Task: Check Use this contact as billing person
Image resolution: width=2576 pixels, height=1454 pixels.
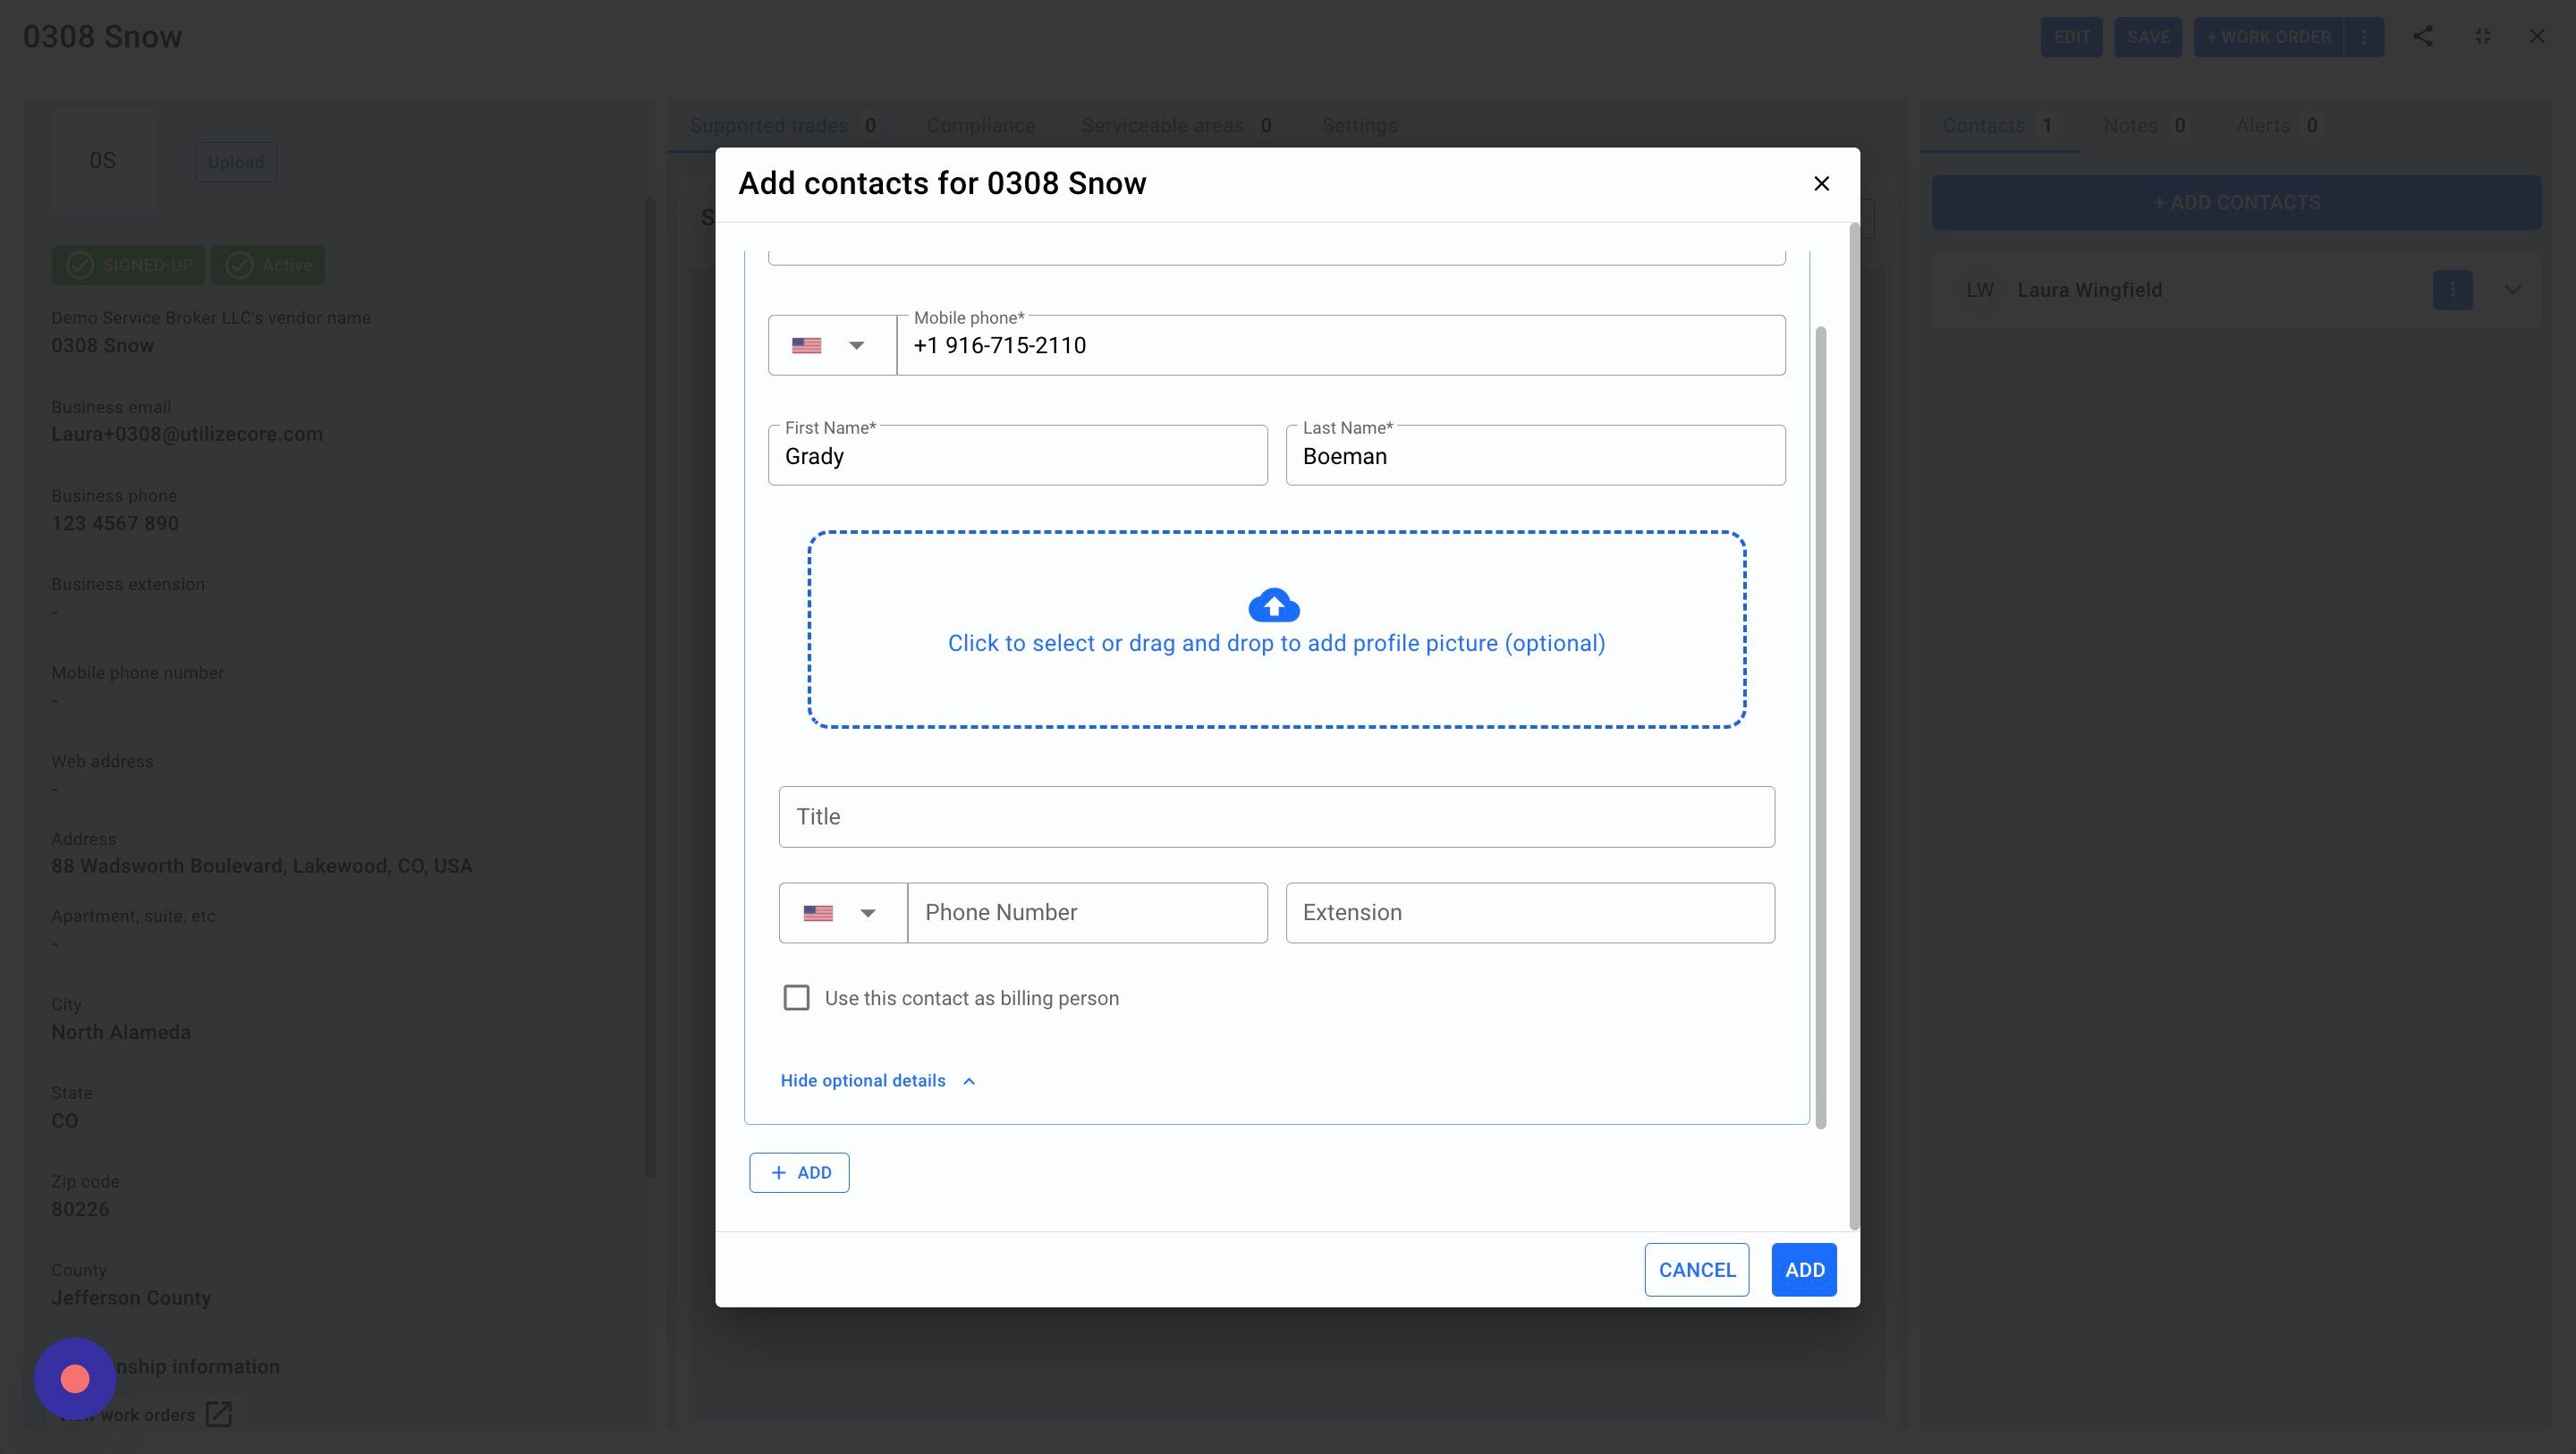Action: pos(796,998)
